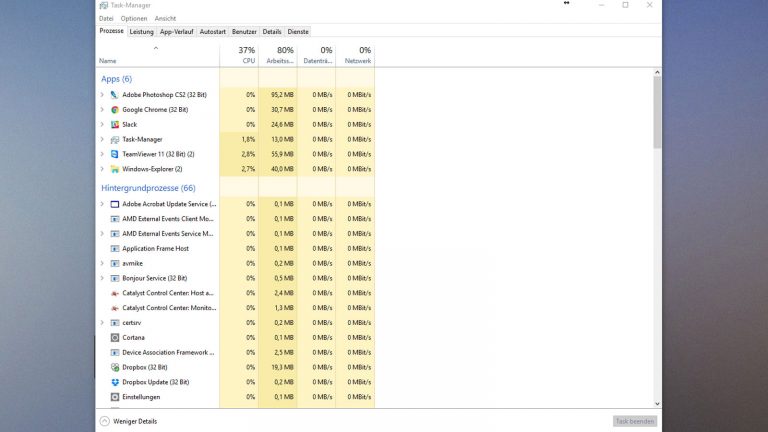Open the Autostart tab
The height and width of the screenshot is (432, 768).
point(212,32)
